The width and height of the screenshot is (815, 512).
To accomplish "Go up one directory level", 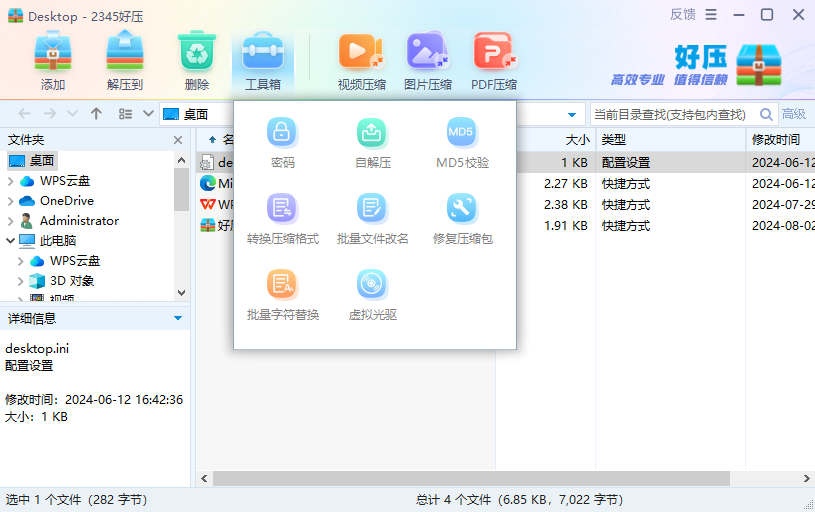I will [x=96, y=114].
